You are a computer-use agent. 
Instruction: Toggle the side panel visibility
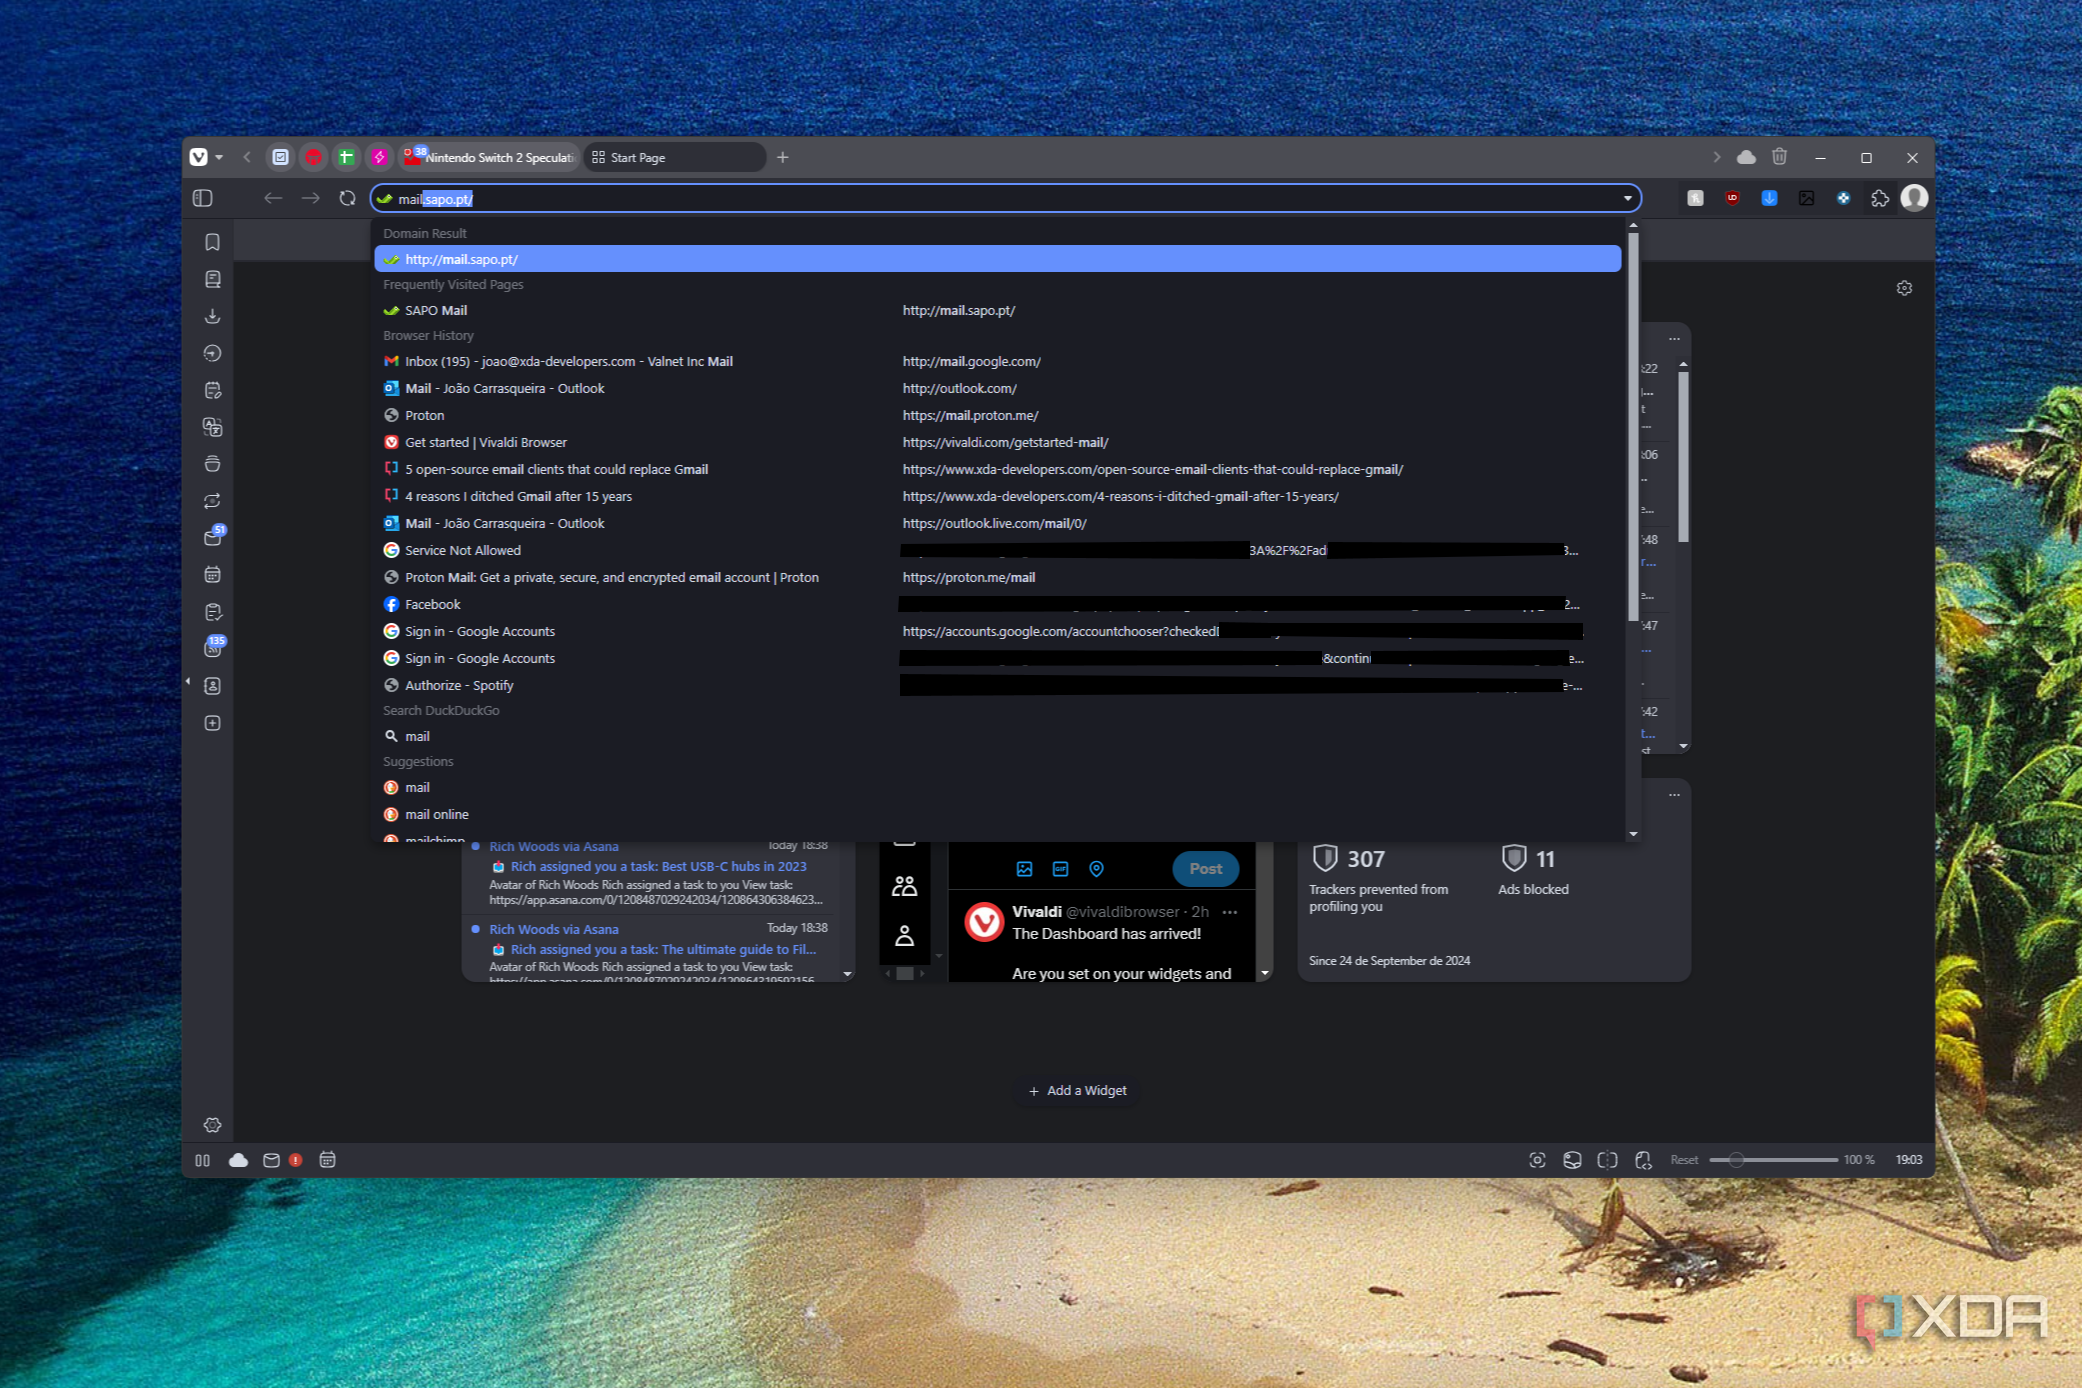[x=203, y=198]
